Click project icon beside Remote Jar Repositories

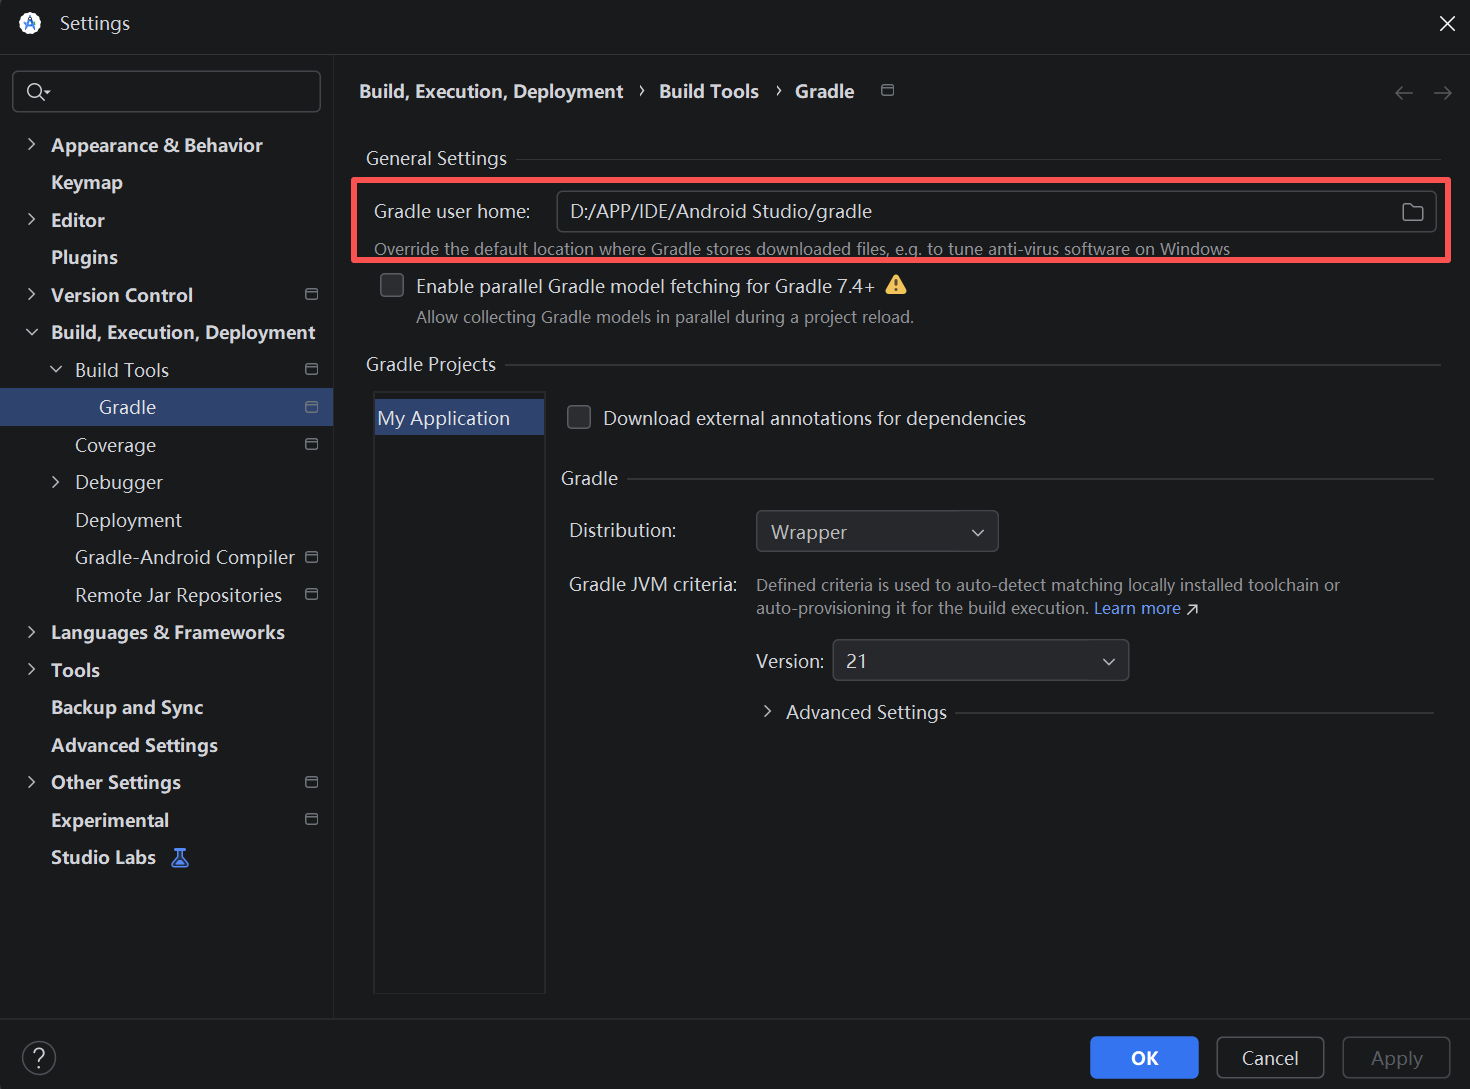(312, 594)
